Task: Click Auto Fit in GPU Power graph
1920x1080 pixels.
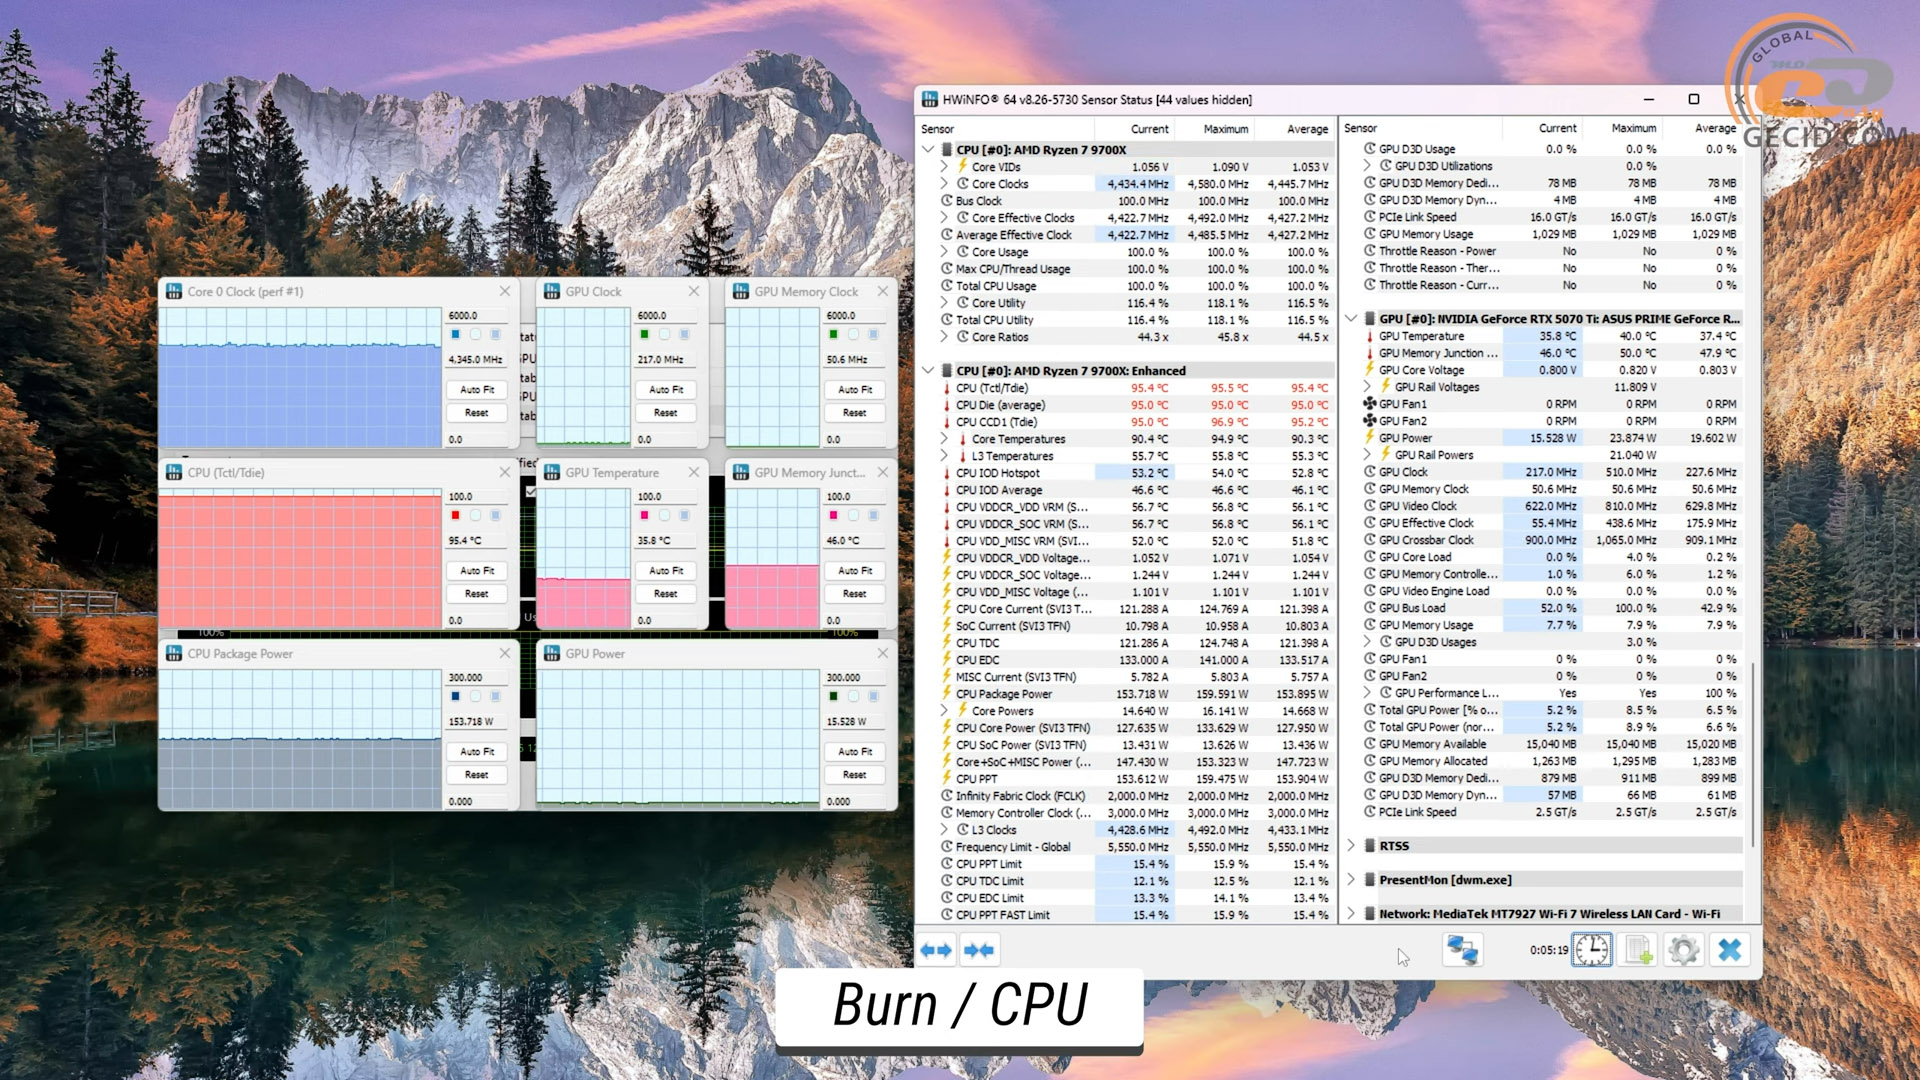Action: 855,752
